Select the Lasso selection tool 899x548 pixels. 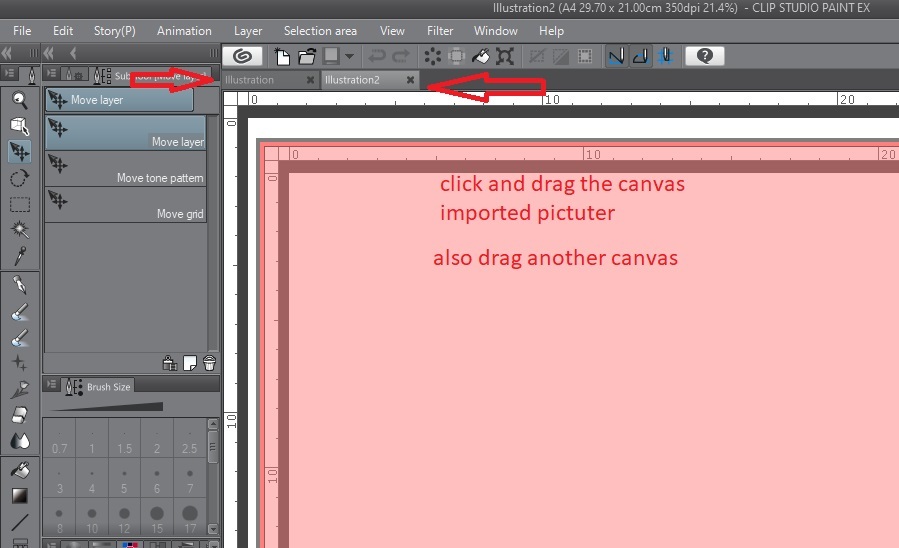[x=19, y=178]
